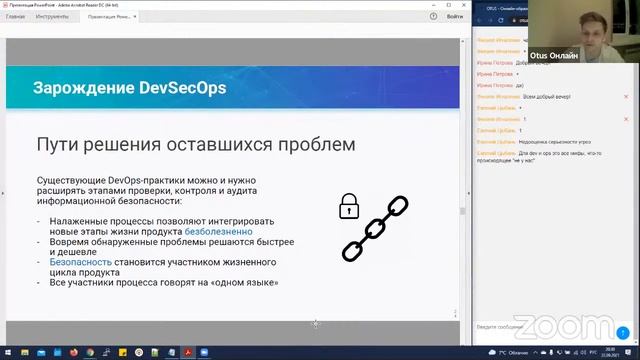Viewport: 640px width, 360px height.
Task: Click the heading Пути решения оставшихся проблем
Action: pyautogui.click(x=196, y=144)
